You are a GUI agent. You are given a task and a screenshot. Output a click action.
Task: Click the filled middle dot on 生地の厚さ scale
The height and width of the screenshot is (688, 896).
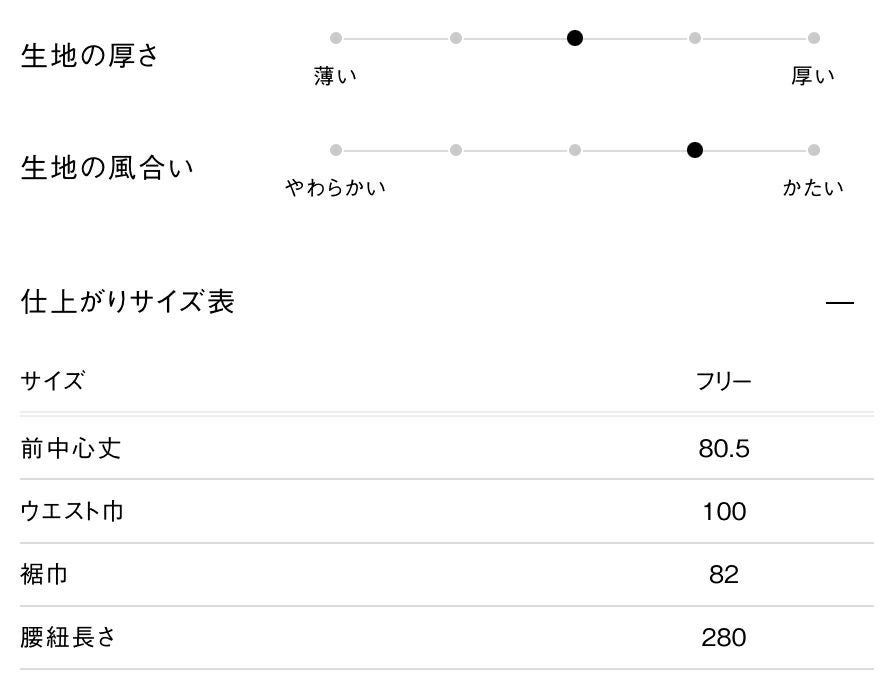[575, 38]
